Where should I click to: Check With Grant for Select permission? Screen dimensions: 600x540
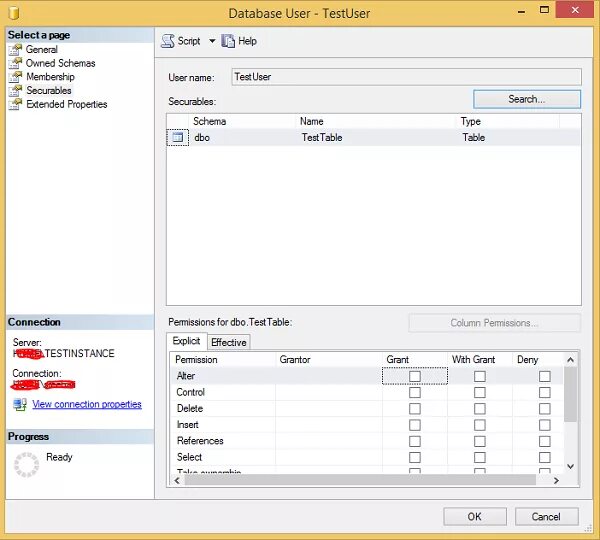tap(480, 457)
